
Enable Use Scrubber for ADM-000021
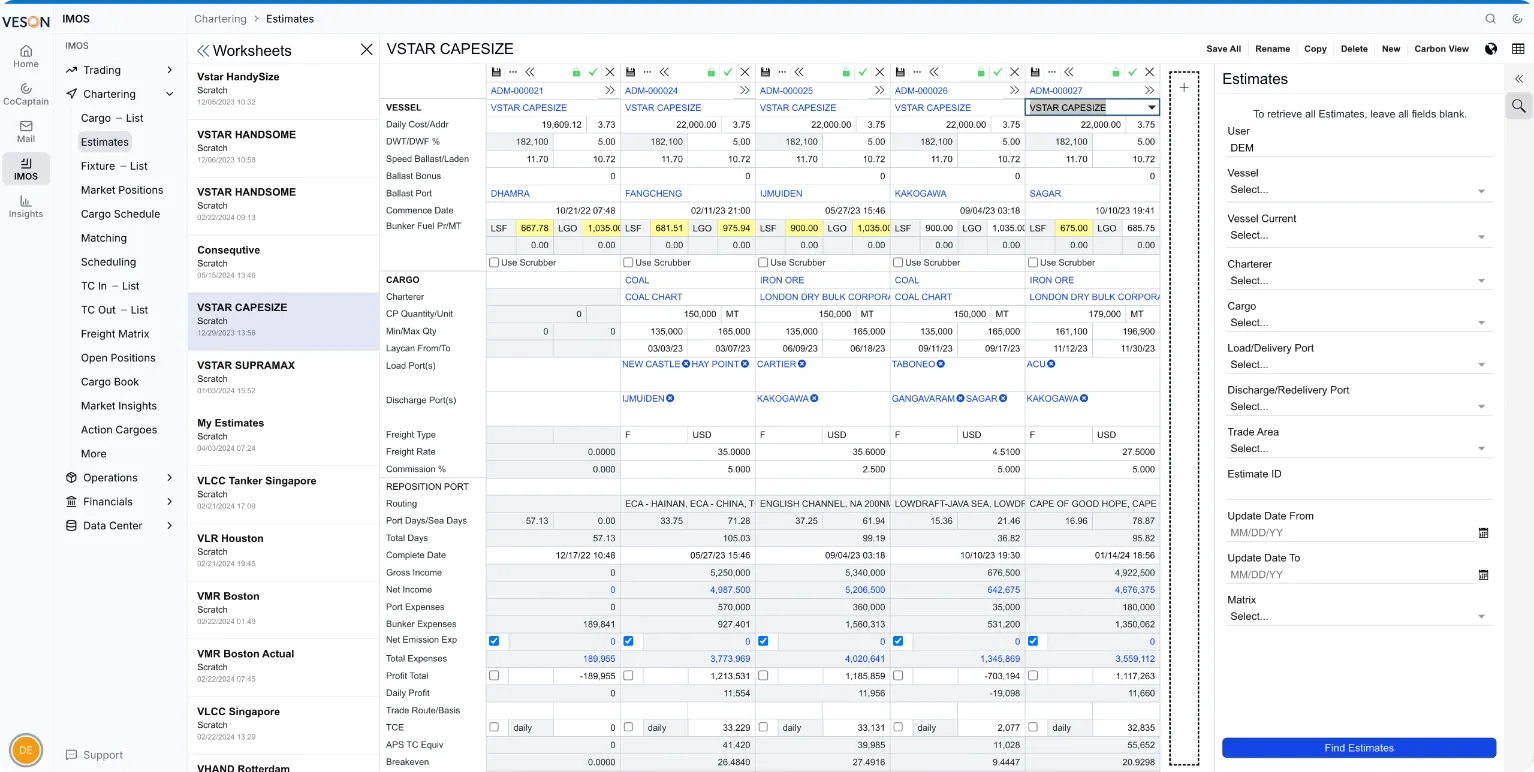coord(494,262)
